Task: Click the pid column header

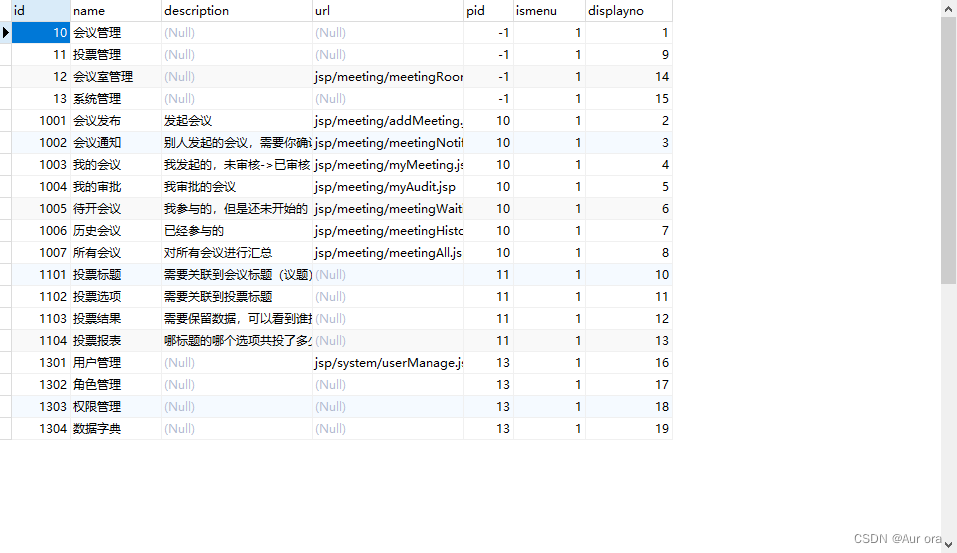Action: click(x=488, y=11)
